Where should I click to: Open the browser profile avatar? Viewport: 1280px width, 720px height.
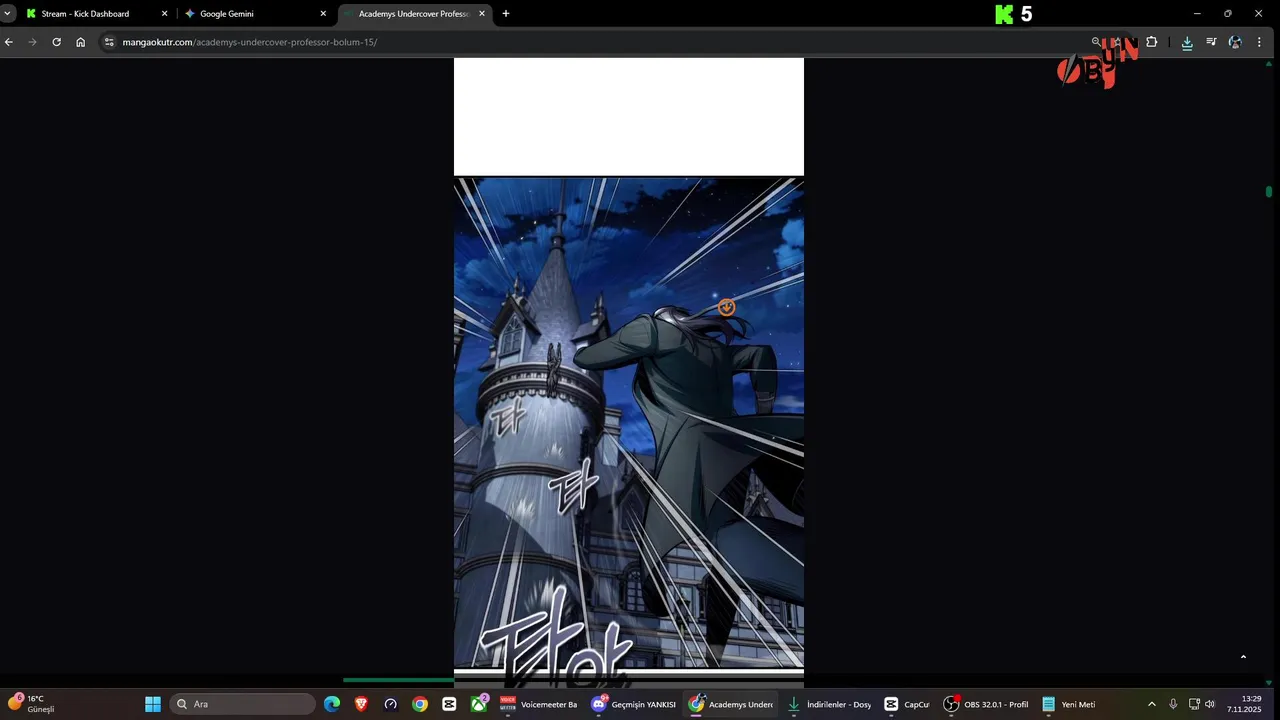pyautogui.click(x=1235, y=42)
